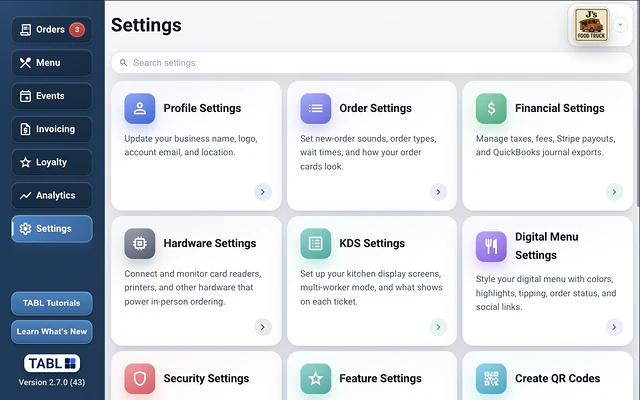
Task: Navigate to the Loyalty section
Action: 51,162
